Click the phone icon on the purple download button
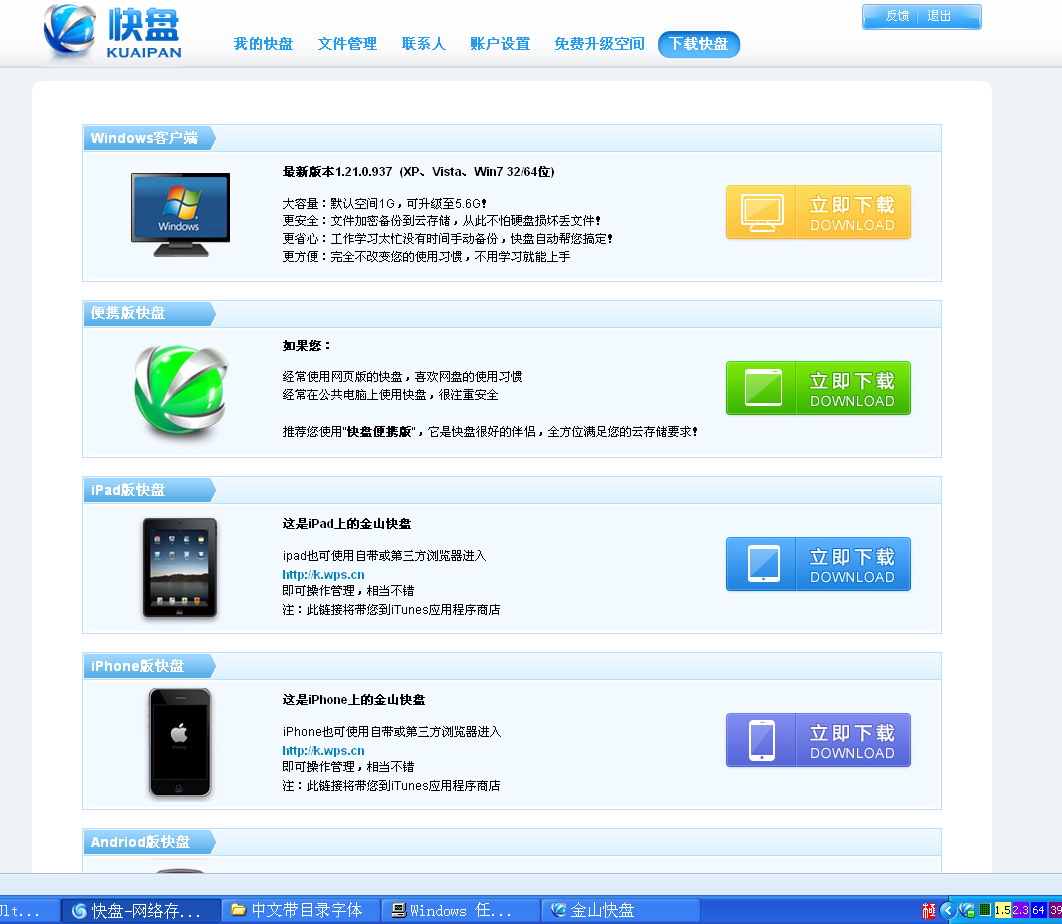Viewport: 1062px width, 924px height. tap(762, 740)
